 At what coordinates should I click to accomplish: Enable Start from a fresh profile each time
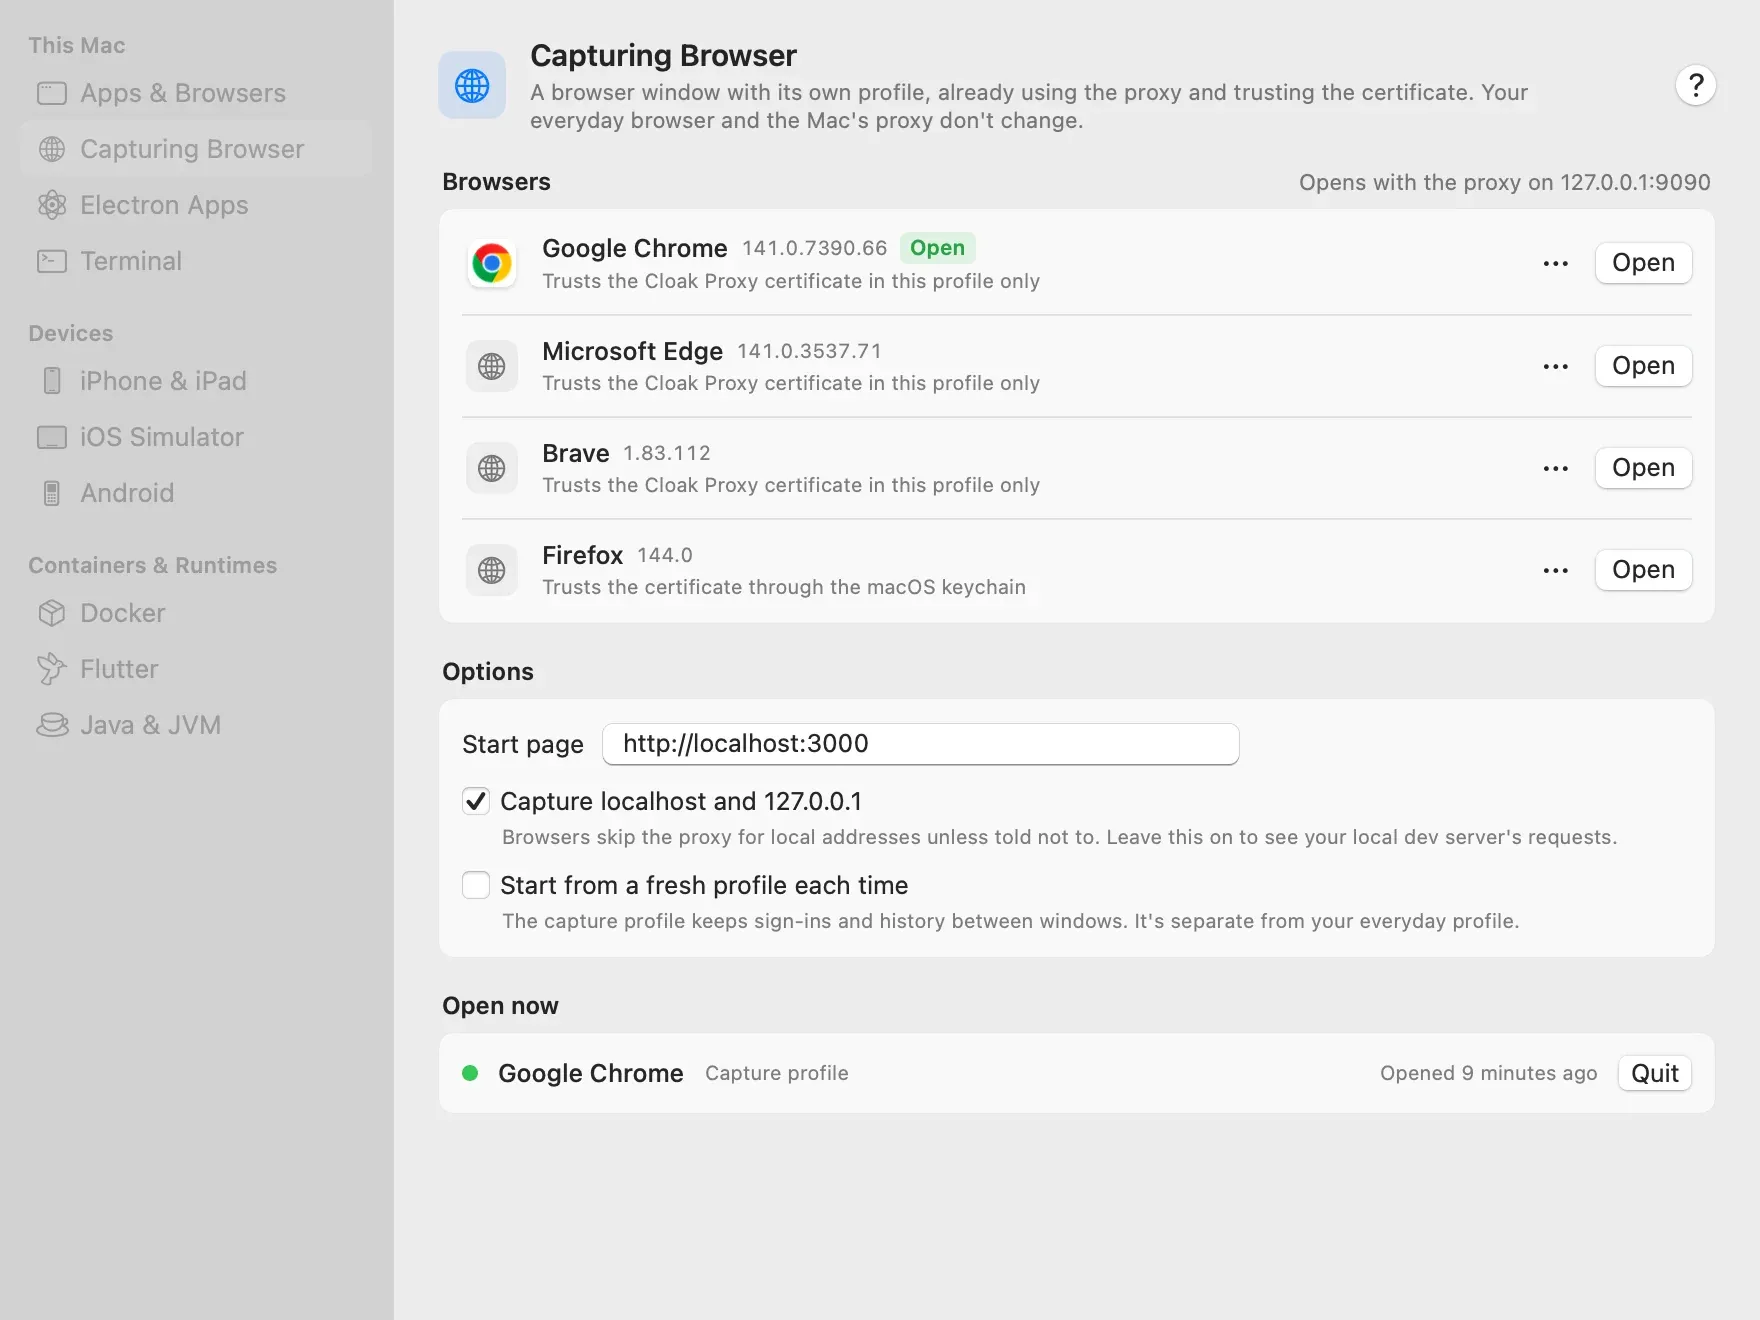[476, 885]
